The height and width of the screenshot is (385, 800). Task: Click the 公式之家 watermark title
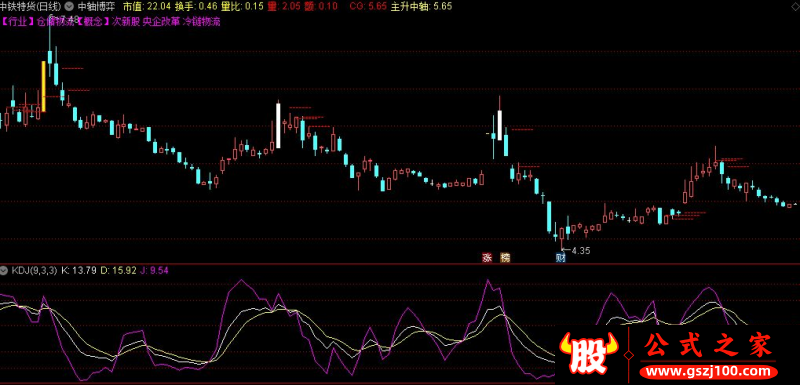pos(709,346)
